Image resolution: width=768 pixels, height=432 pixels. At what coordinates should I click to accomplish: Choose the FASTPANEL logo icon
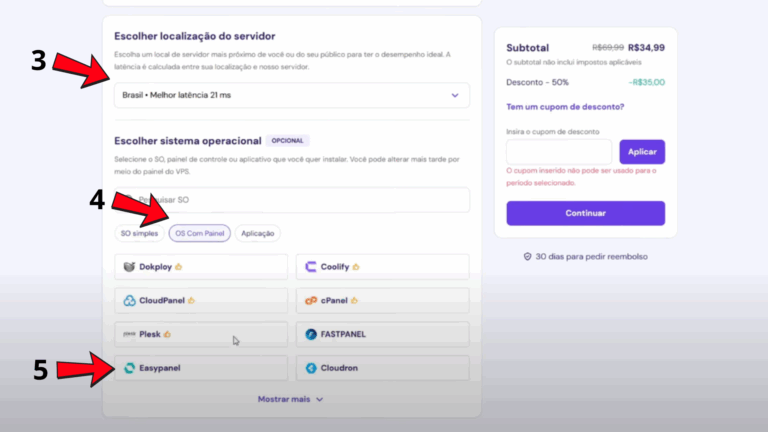click(x=311, y=334)
